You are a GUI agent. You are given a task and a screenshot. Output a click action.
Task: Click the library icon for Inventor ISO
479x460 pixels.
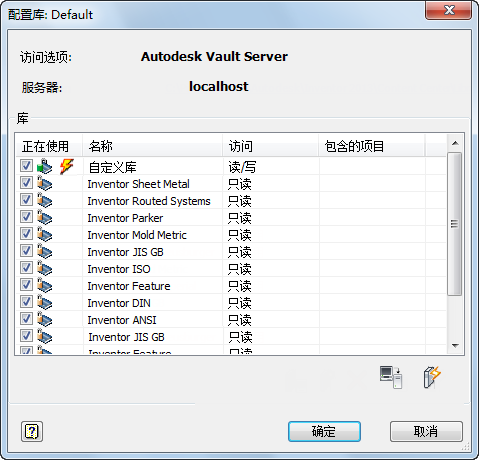(x=45, y=268)
